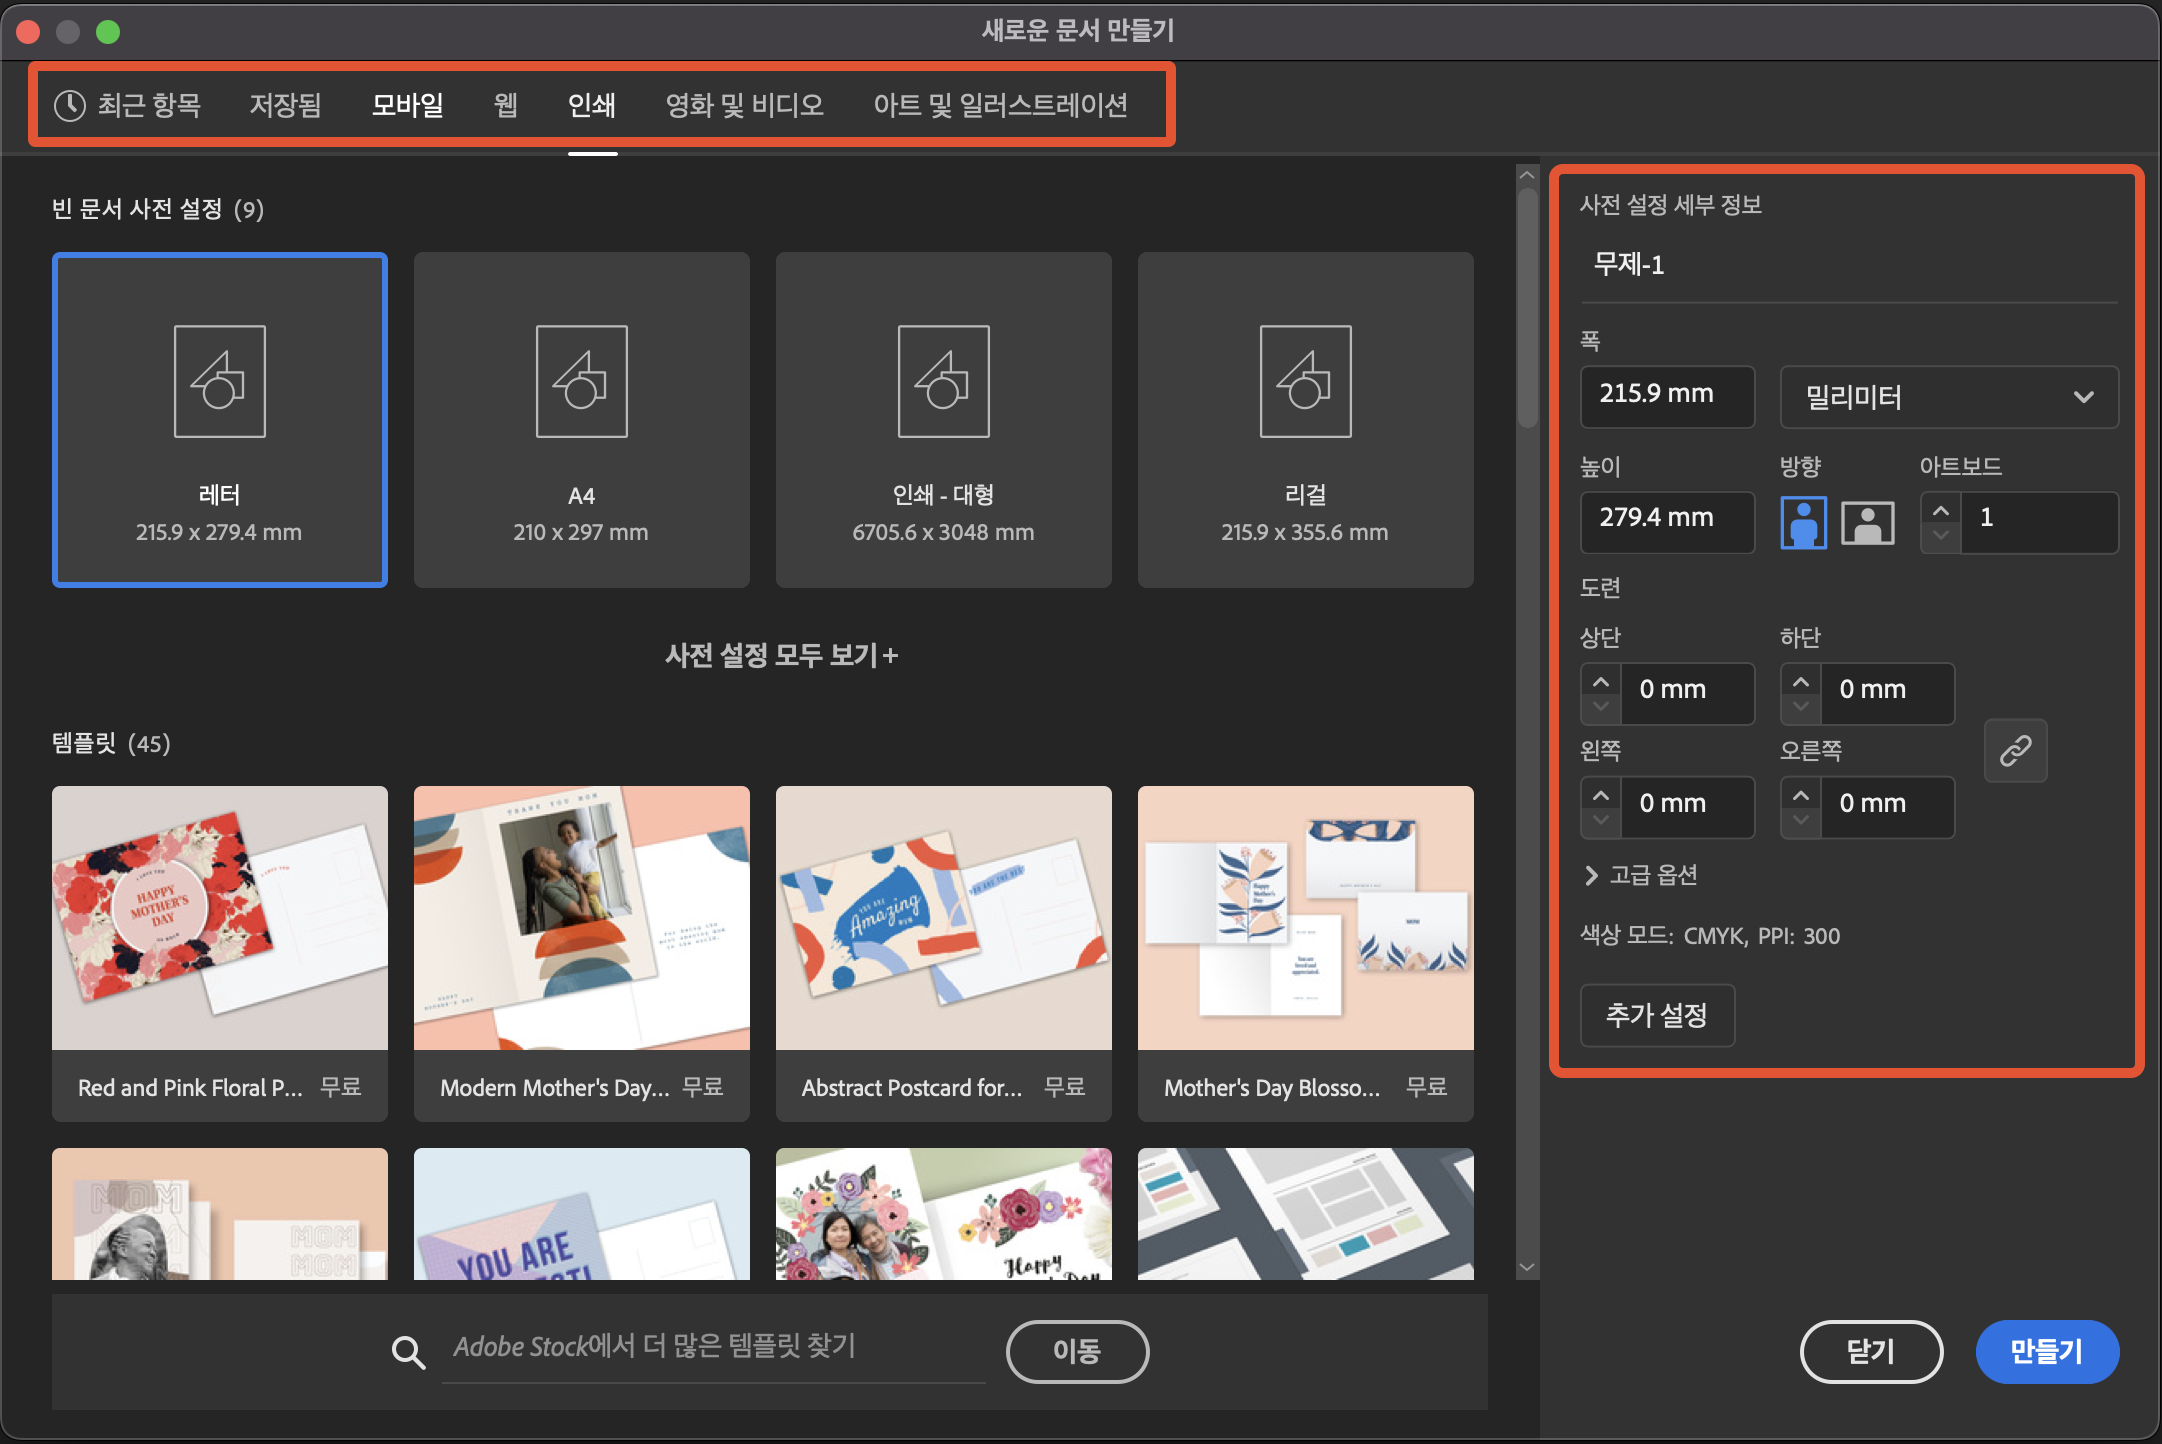Open the 아트 및 일러스트레이션 tab
The width and height of the screenshot is (2162, 1444).
tap(1000, 105)
